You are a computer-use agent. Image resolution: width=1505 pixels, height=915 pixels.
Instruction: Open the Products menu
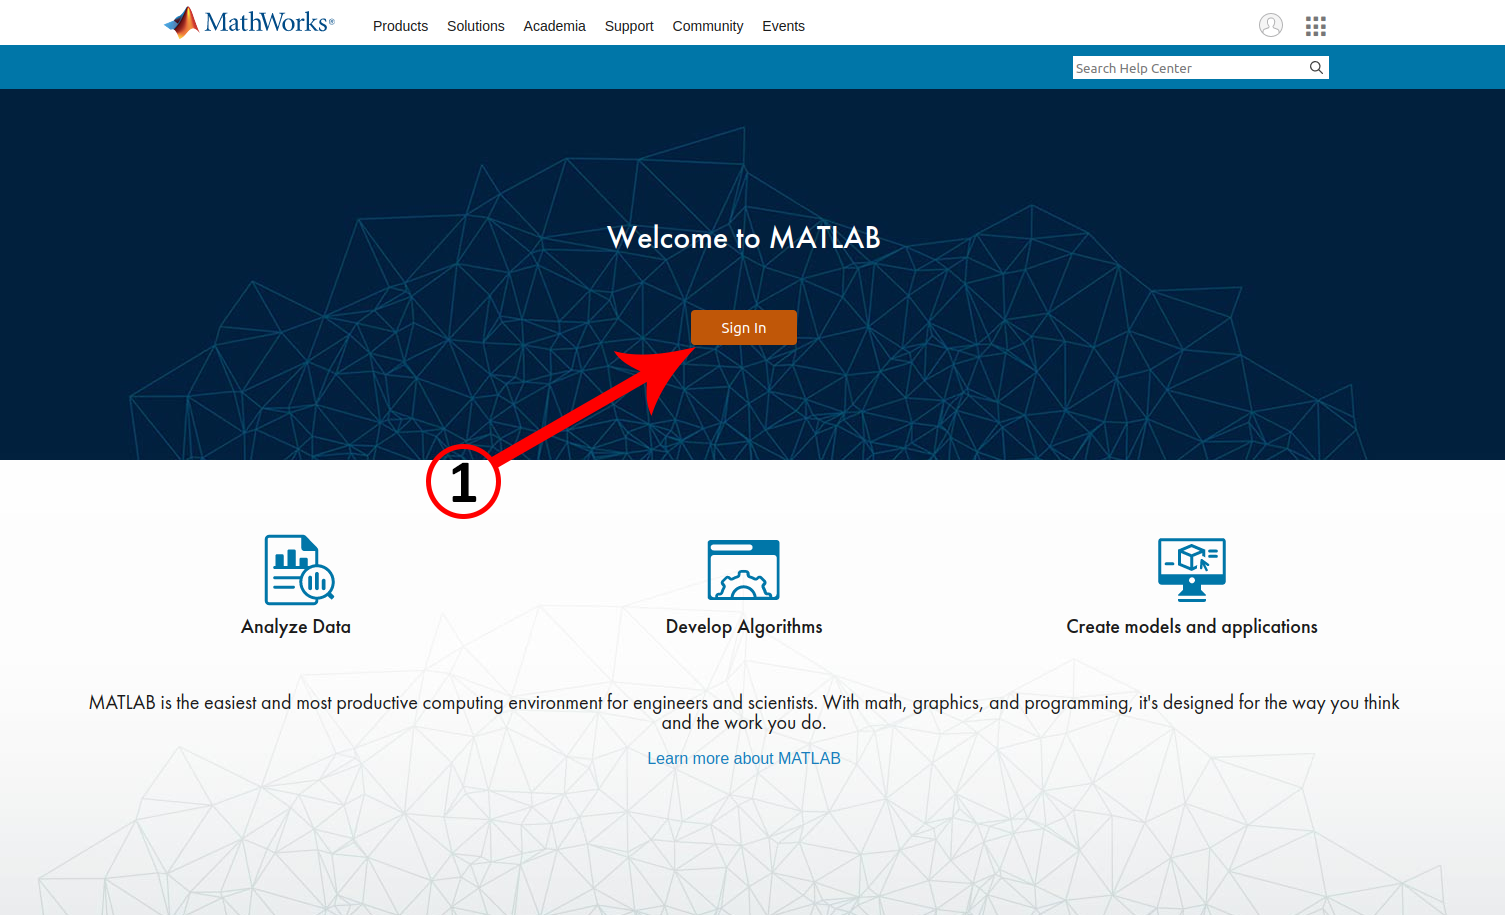[400, 26]
